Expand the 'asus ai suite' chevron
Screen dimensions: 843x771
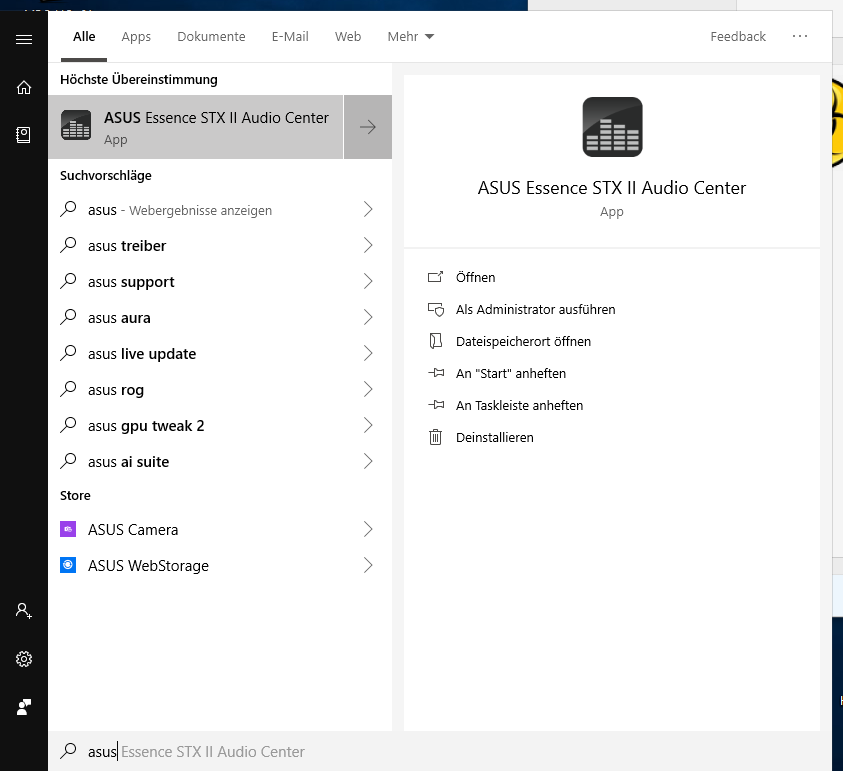[x=368, y=461]
